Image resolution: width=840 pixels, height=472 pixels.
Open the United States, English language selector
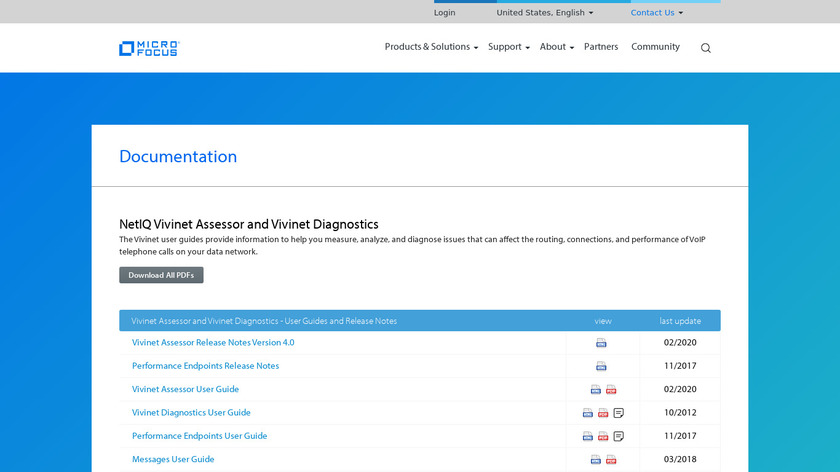(x=545, y=13)
